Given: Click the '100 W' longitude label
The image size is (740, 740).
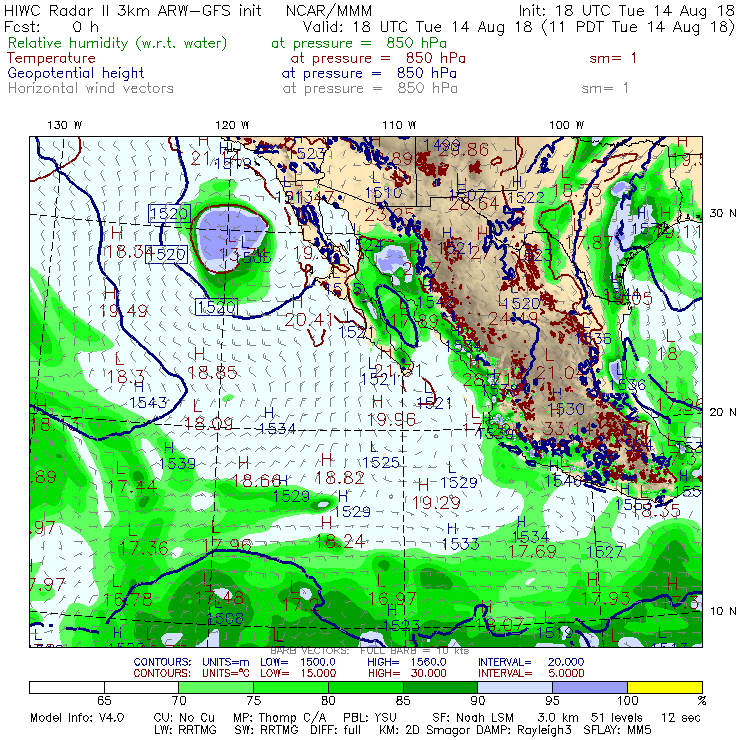Looking at the screenshot, I should (566, 125).
